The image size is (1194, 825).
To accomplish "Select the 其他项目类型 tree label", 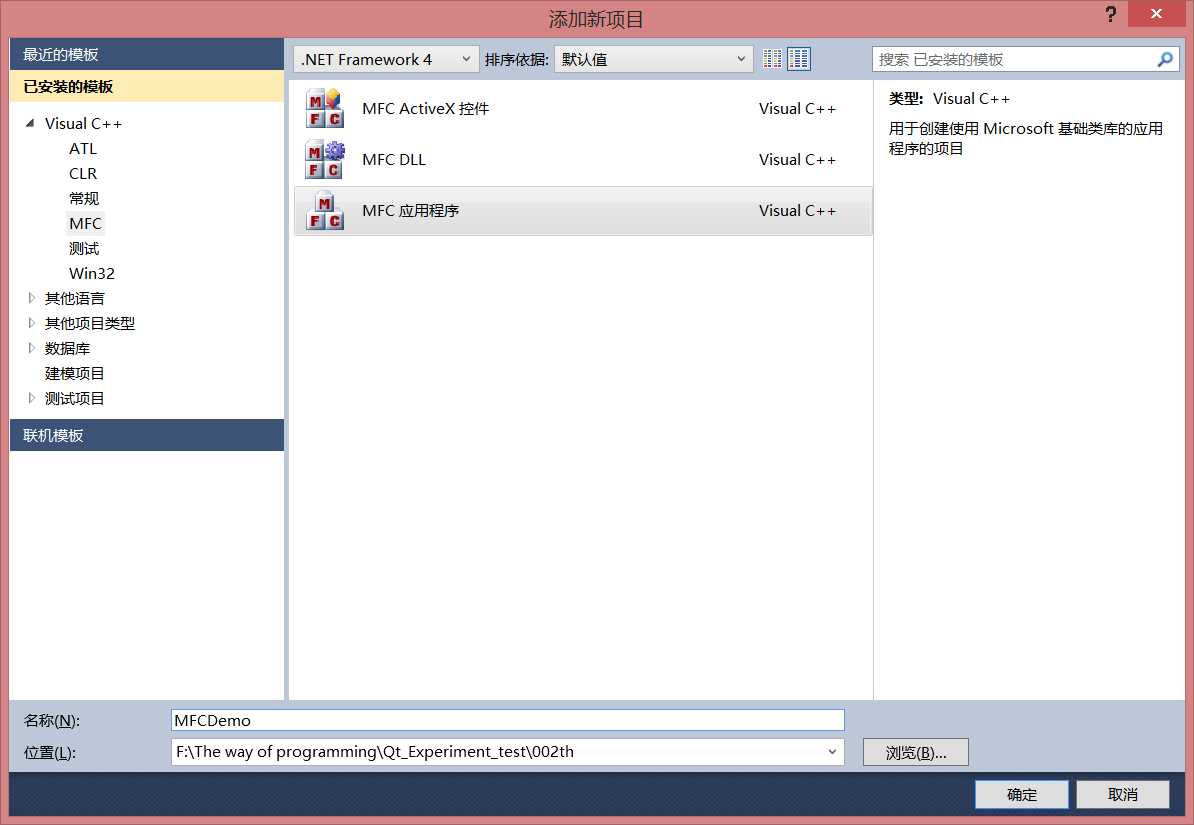I will 90,323.
